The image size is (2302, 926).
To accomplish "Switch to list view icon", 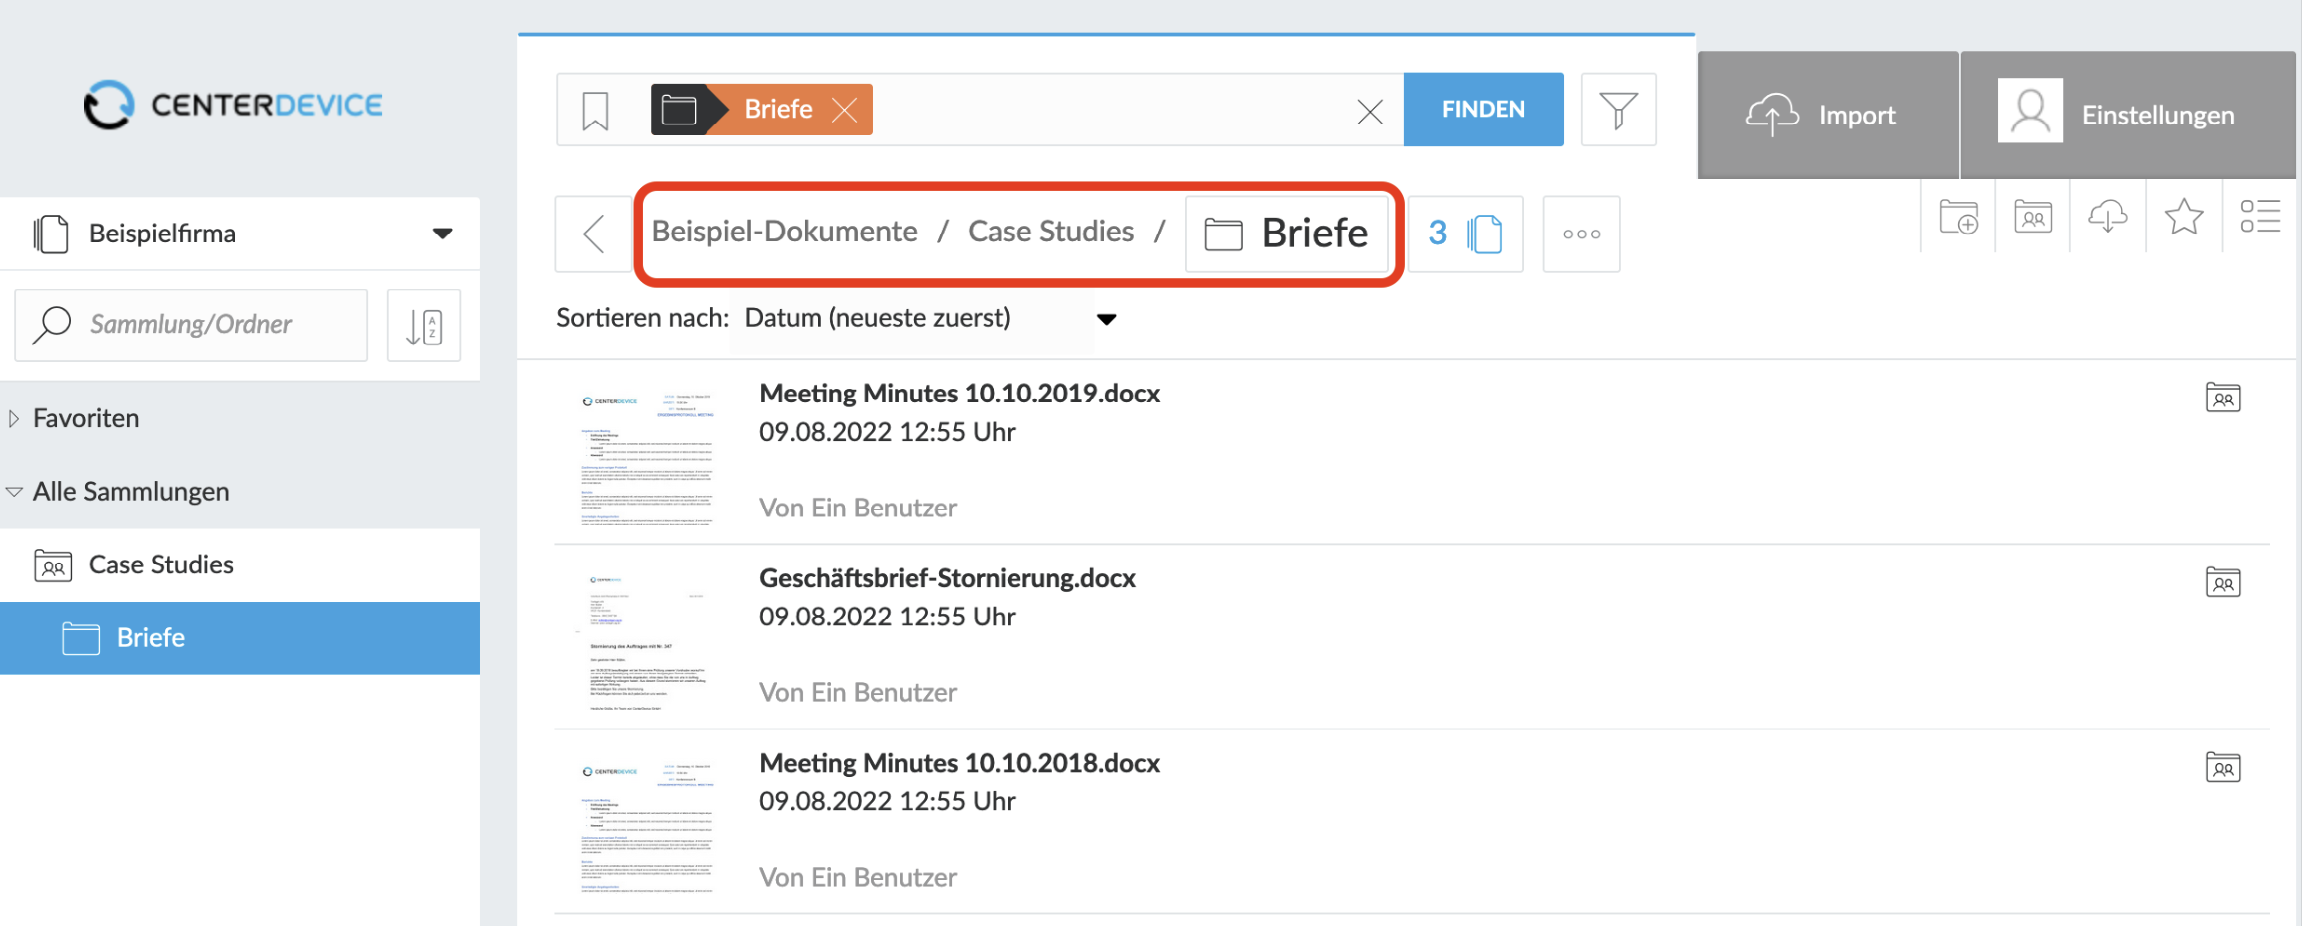I will [2259, 216].
